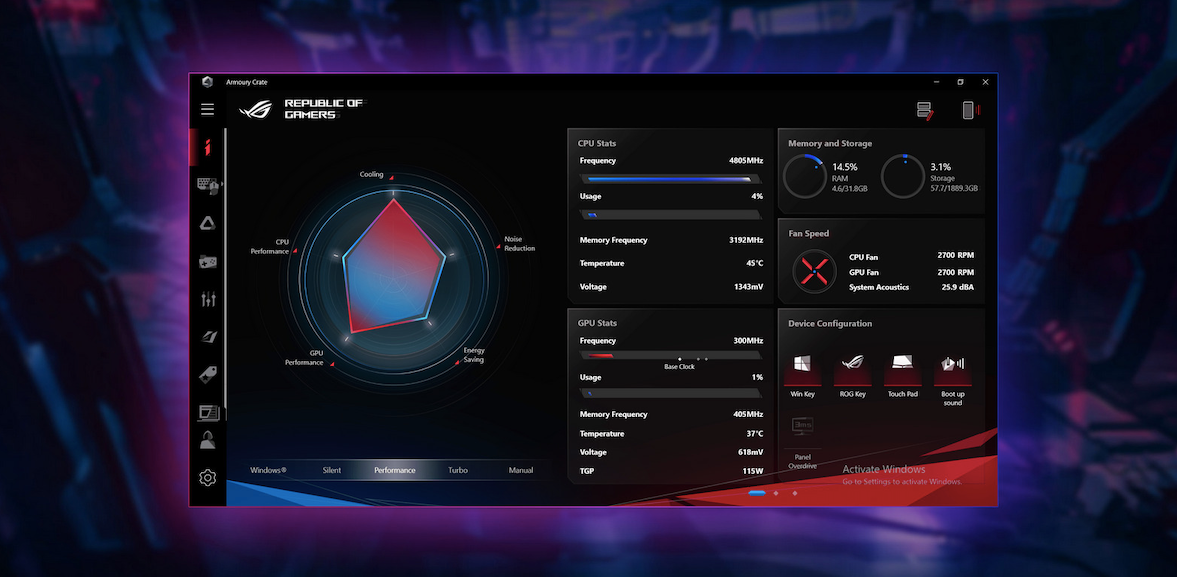The height and width of the screenshot is (577, 1177).
Task: Switch to Turbo operating mode
Action: (458, 470)
